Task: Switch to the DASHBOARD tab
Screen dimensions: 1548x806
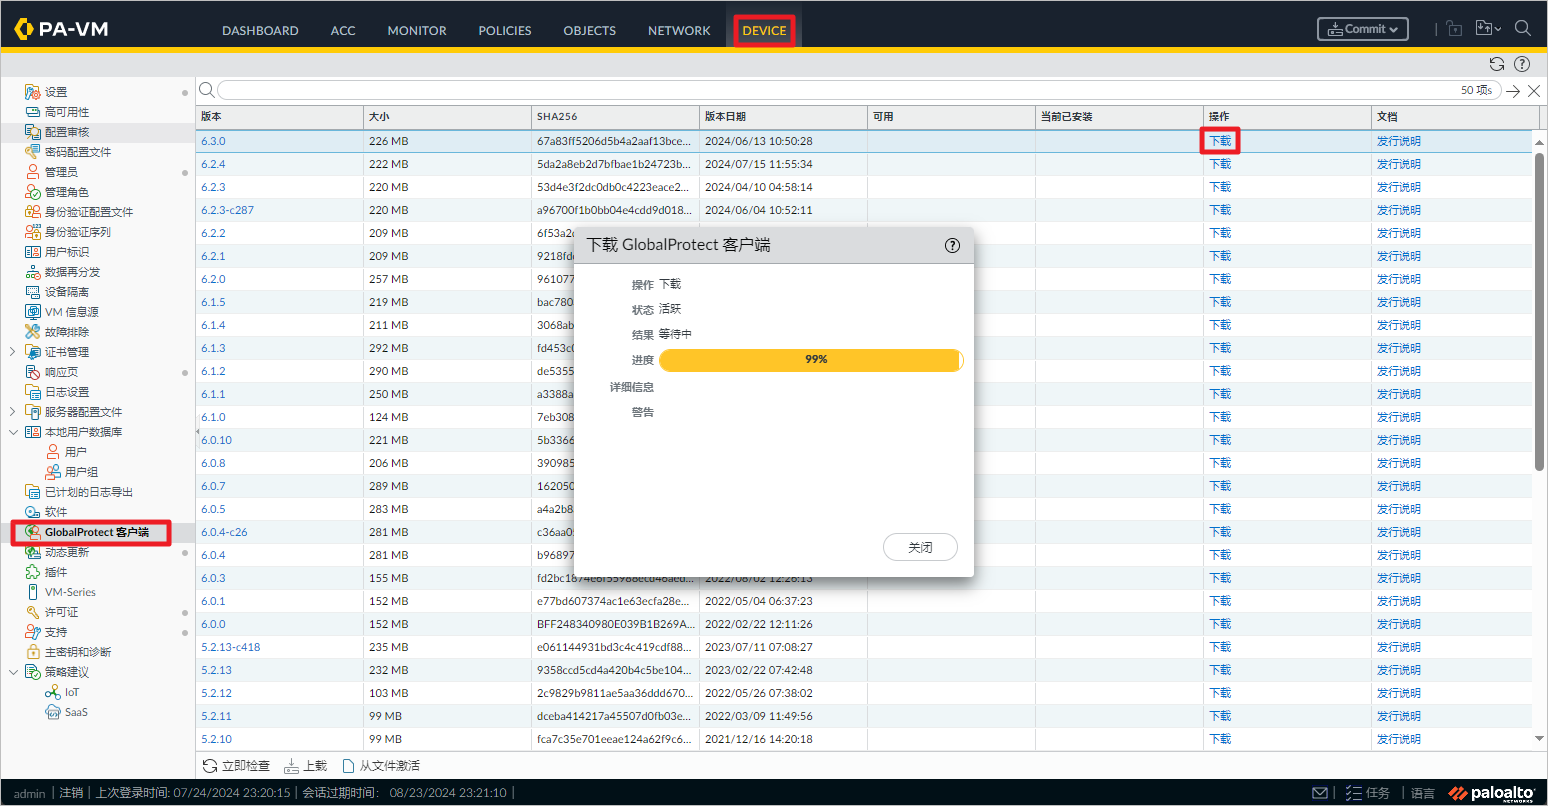Action: 260,31
